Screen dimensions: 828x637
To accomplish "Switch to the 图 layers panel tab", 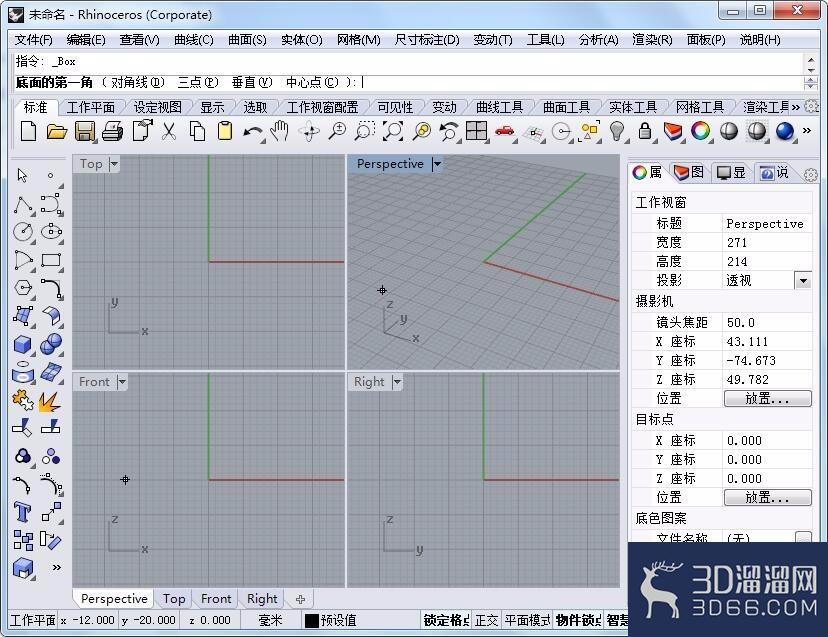I will [689, 172].
